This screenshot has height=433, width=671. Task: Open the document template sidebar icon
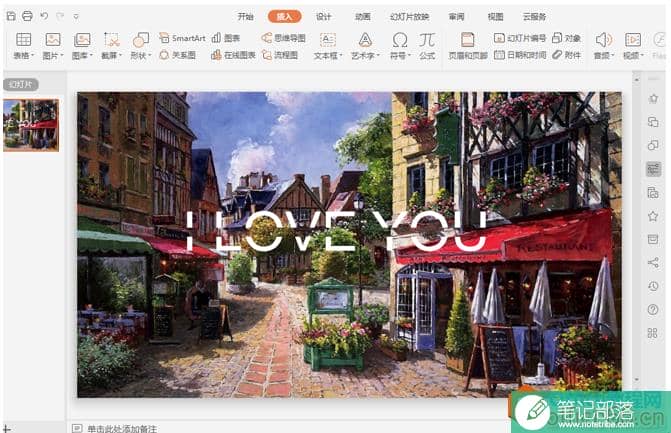pos(653,193)
